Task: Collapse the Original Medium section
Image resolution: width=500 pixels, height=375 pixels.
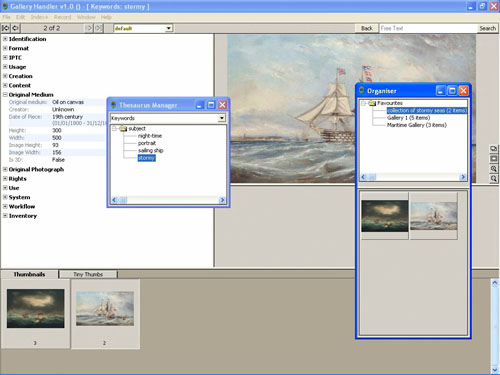Action: (x=5, y=95)
